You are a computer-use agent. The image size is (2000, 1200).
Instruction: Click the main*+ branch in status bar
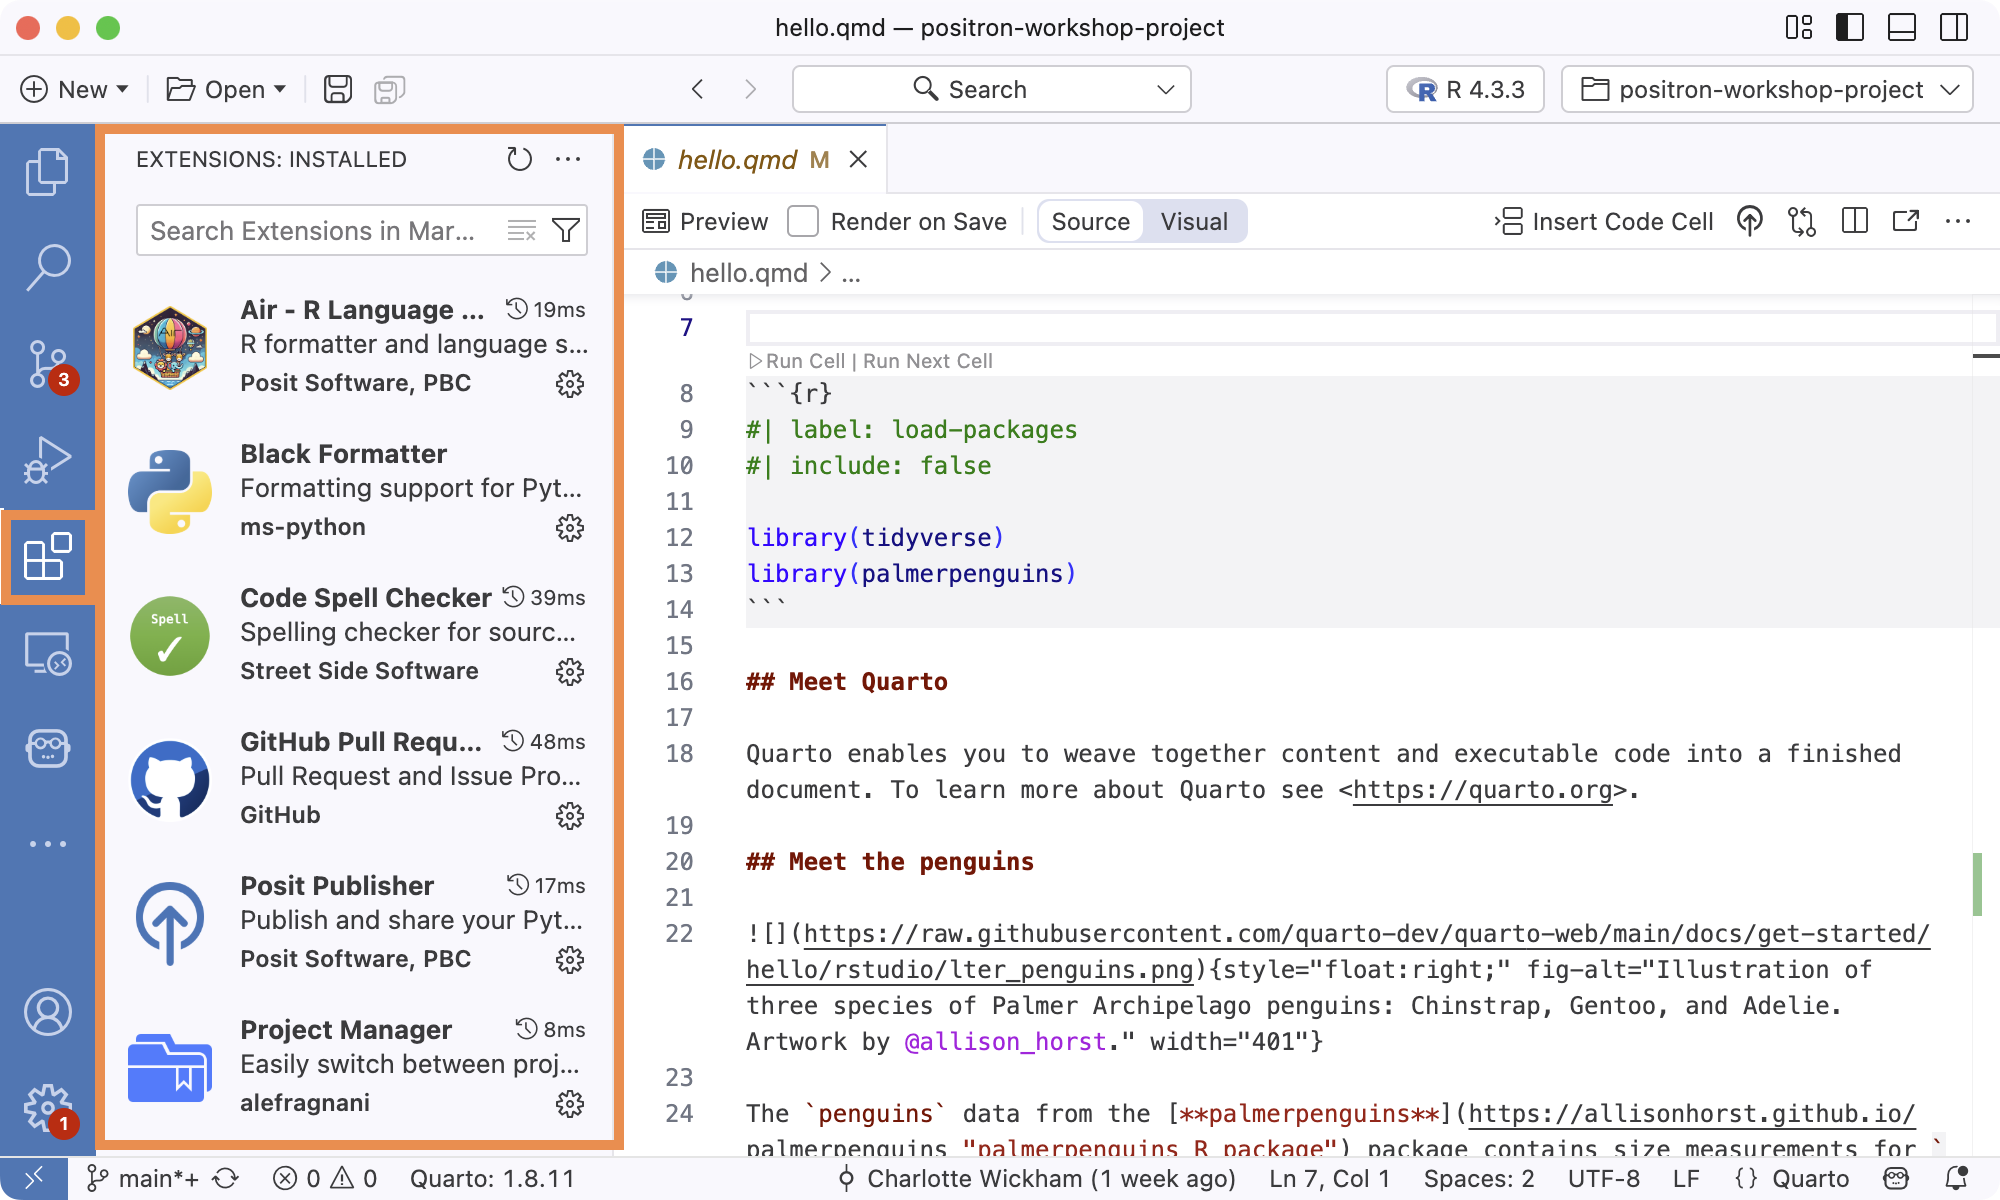point(143,1179)
